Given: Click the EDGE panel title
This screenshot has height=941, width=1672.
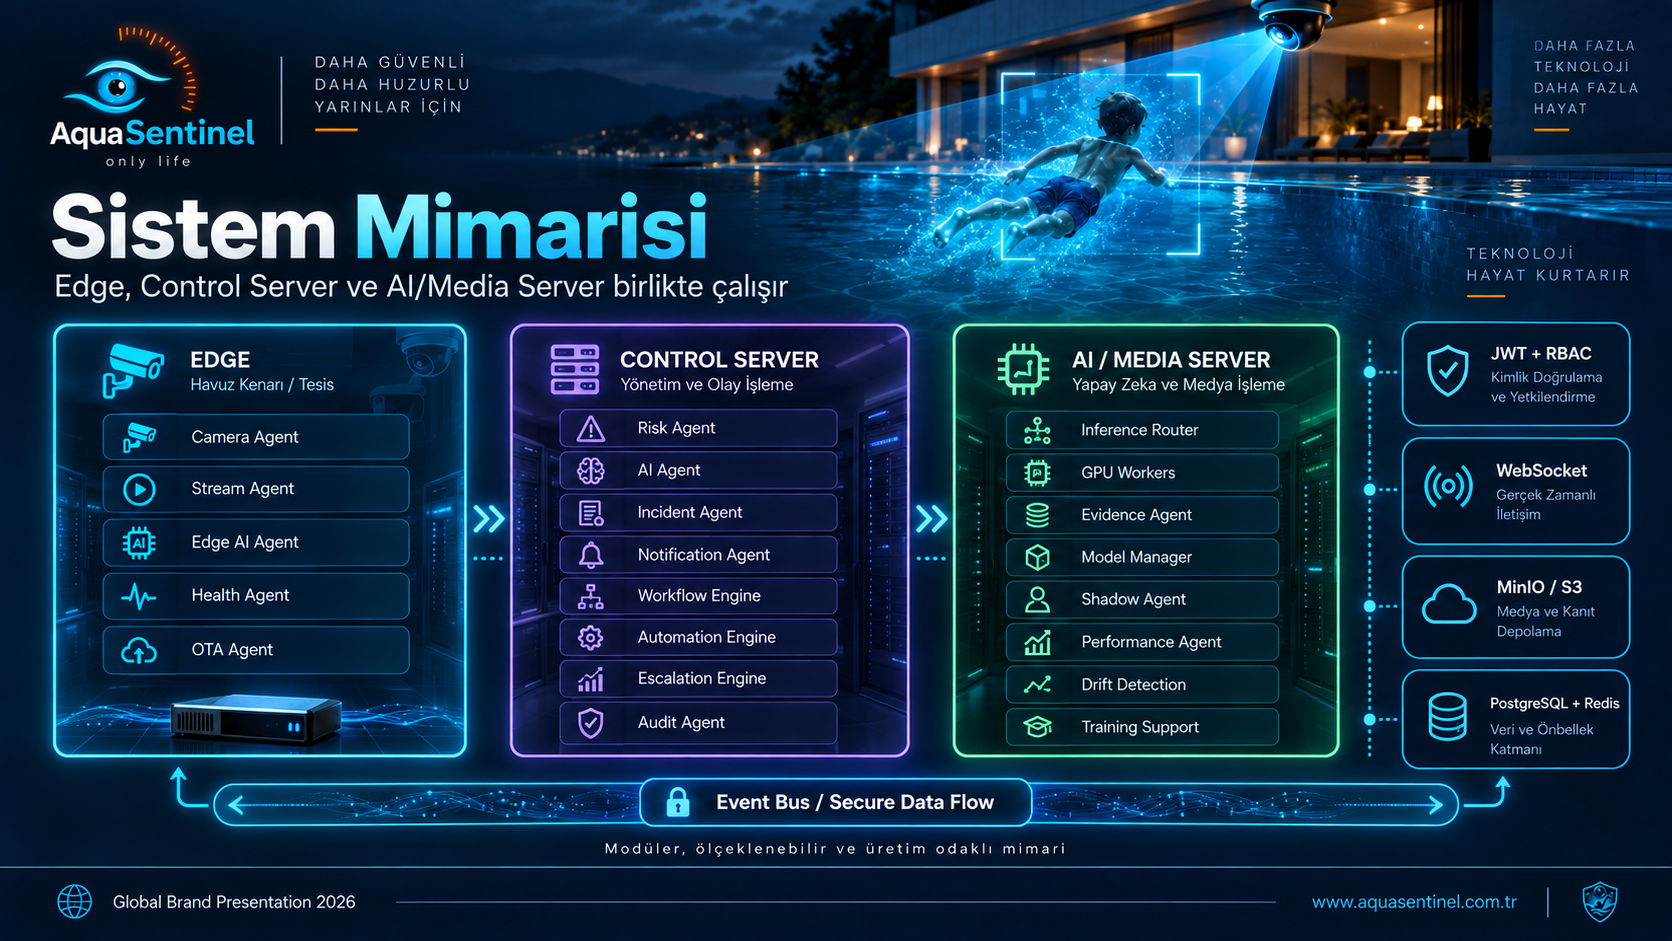Looking at the screenshot, I should coord(220,360).
